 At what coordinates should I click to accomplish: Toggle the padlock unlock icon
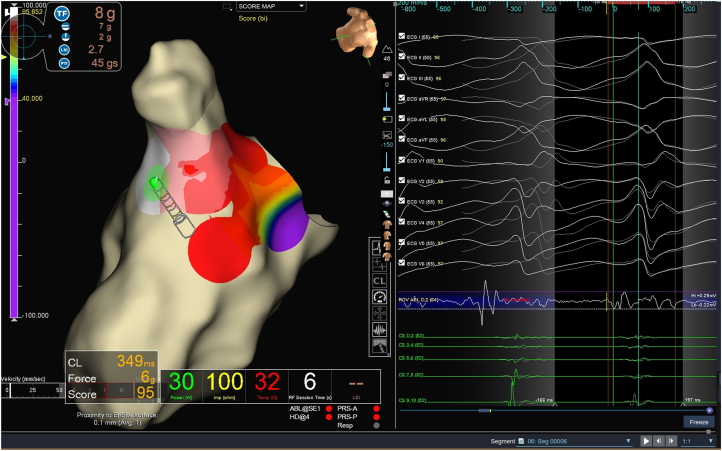[386, 180]
